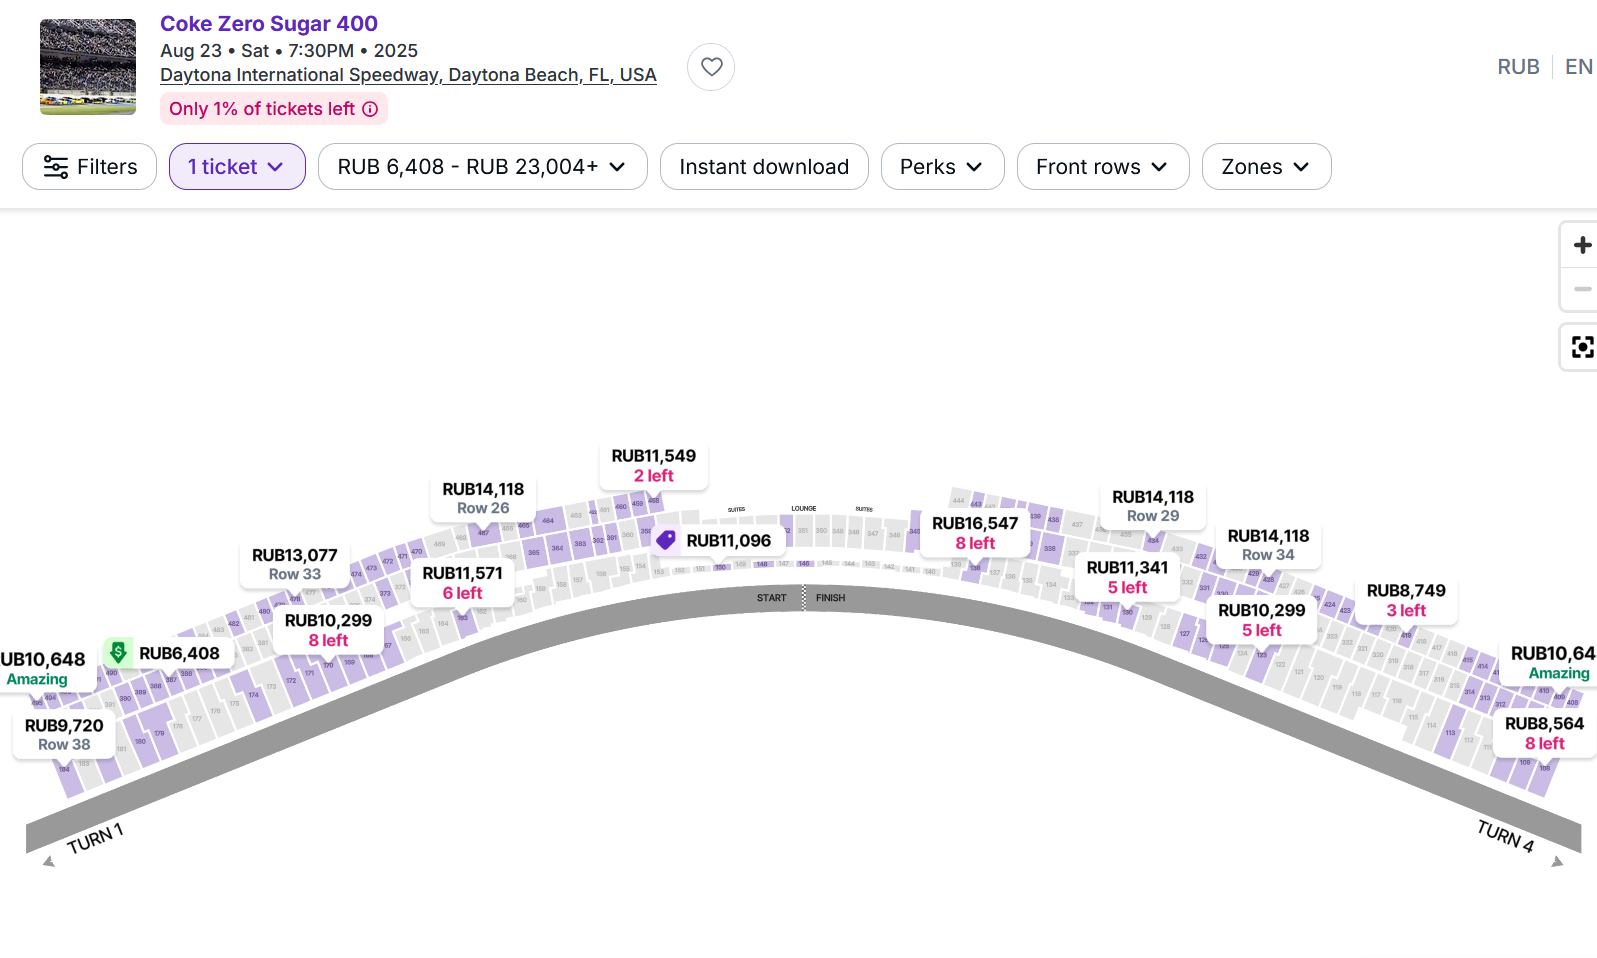The height and width of the screenshot is (958, 1597).
Task: Change the EN language setting
Action: tap(1579, 67)
